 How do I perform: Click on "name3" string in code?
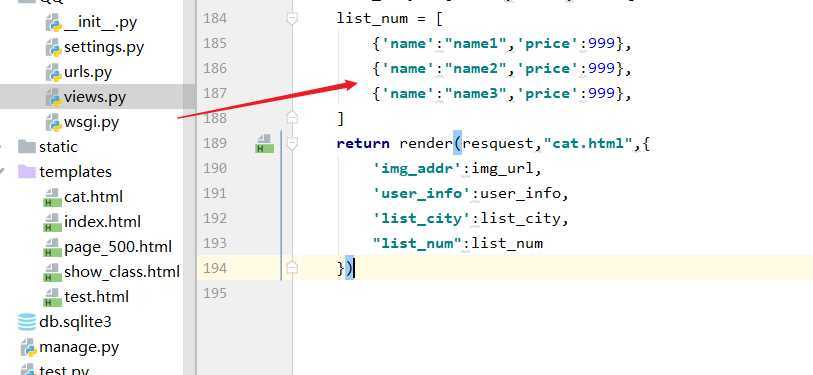[474, 94]
